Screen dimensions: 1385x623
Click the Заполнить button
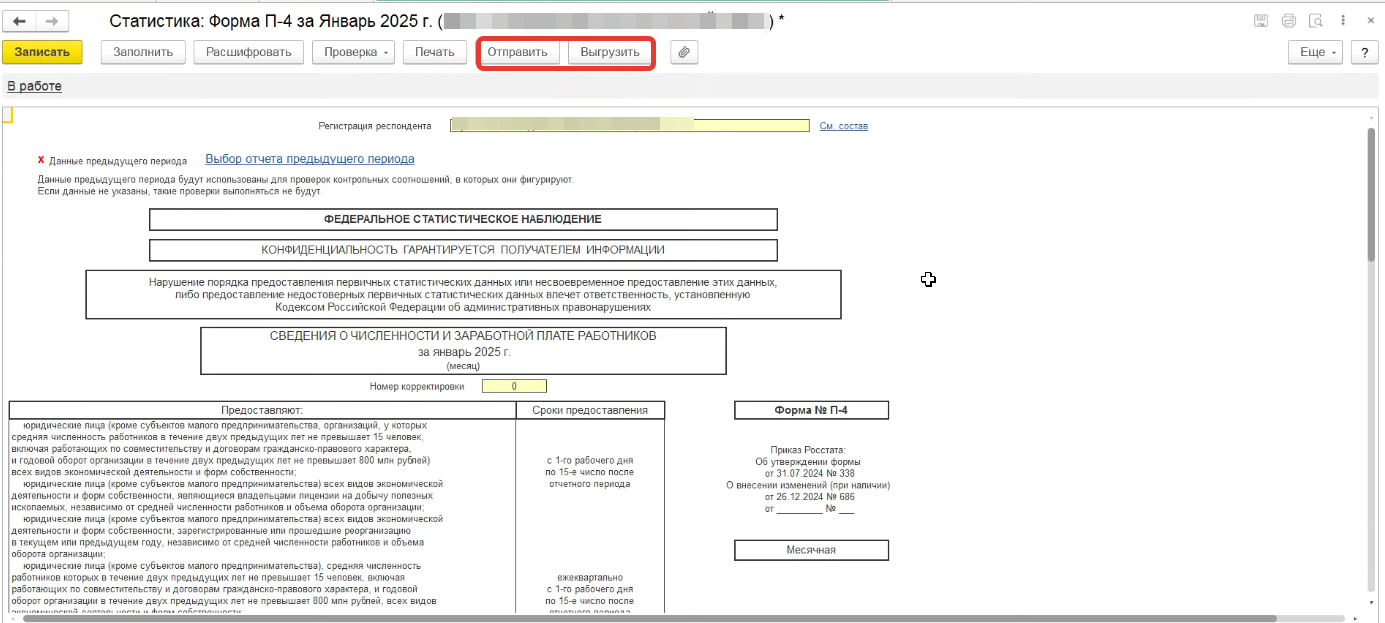pos(143,52)
